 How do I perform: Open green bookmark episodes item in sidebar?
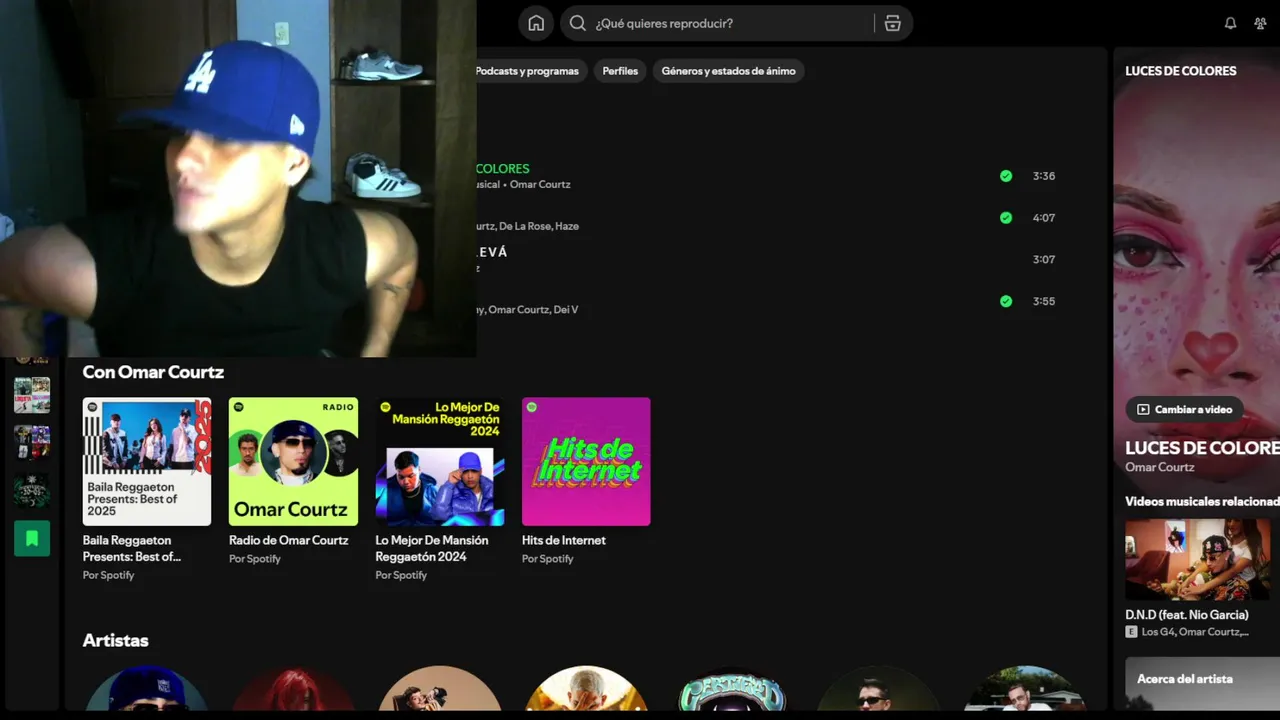[32, 539]
